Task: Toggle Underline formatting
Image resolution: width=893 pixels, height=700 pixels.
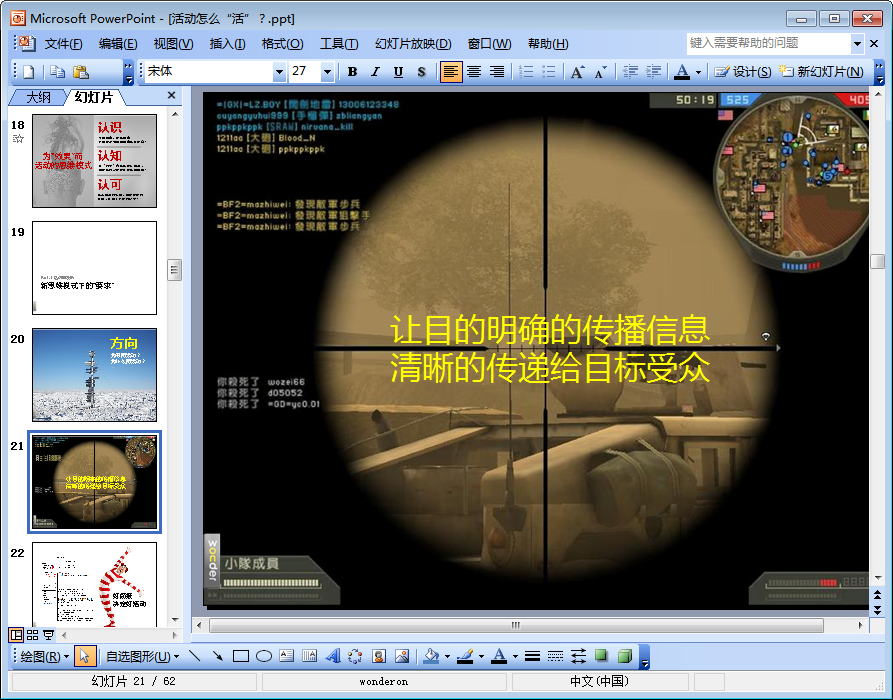Action: click(398, 72)
